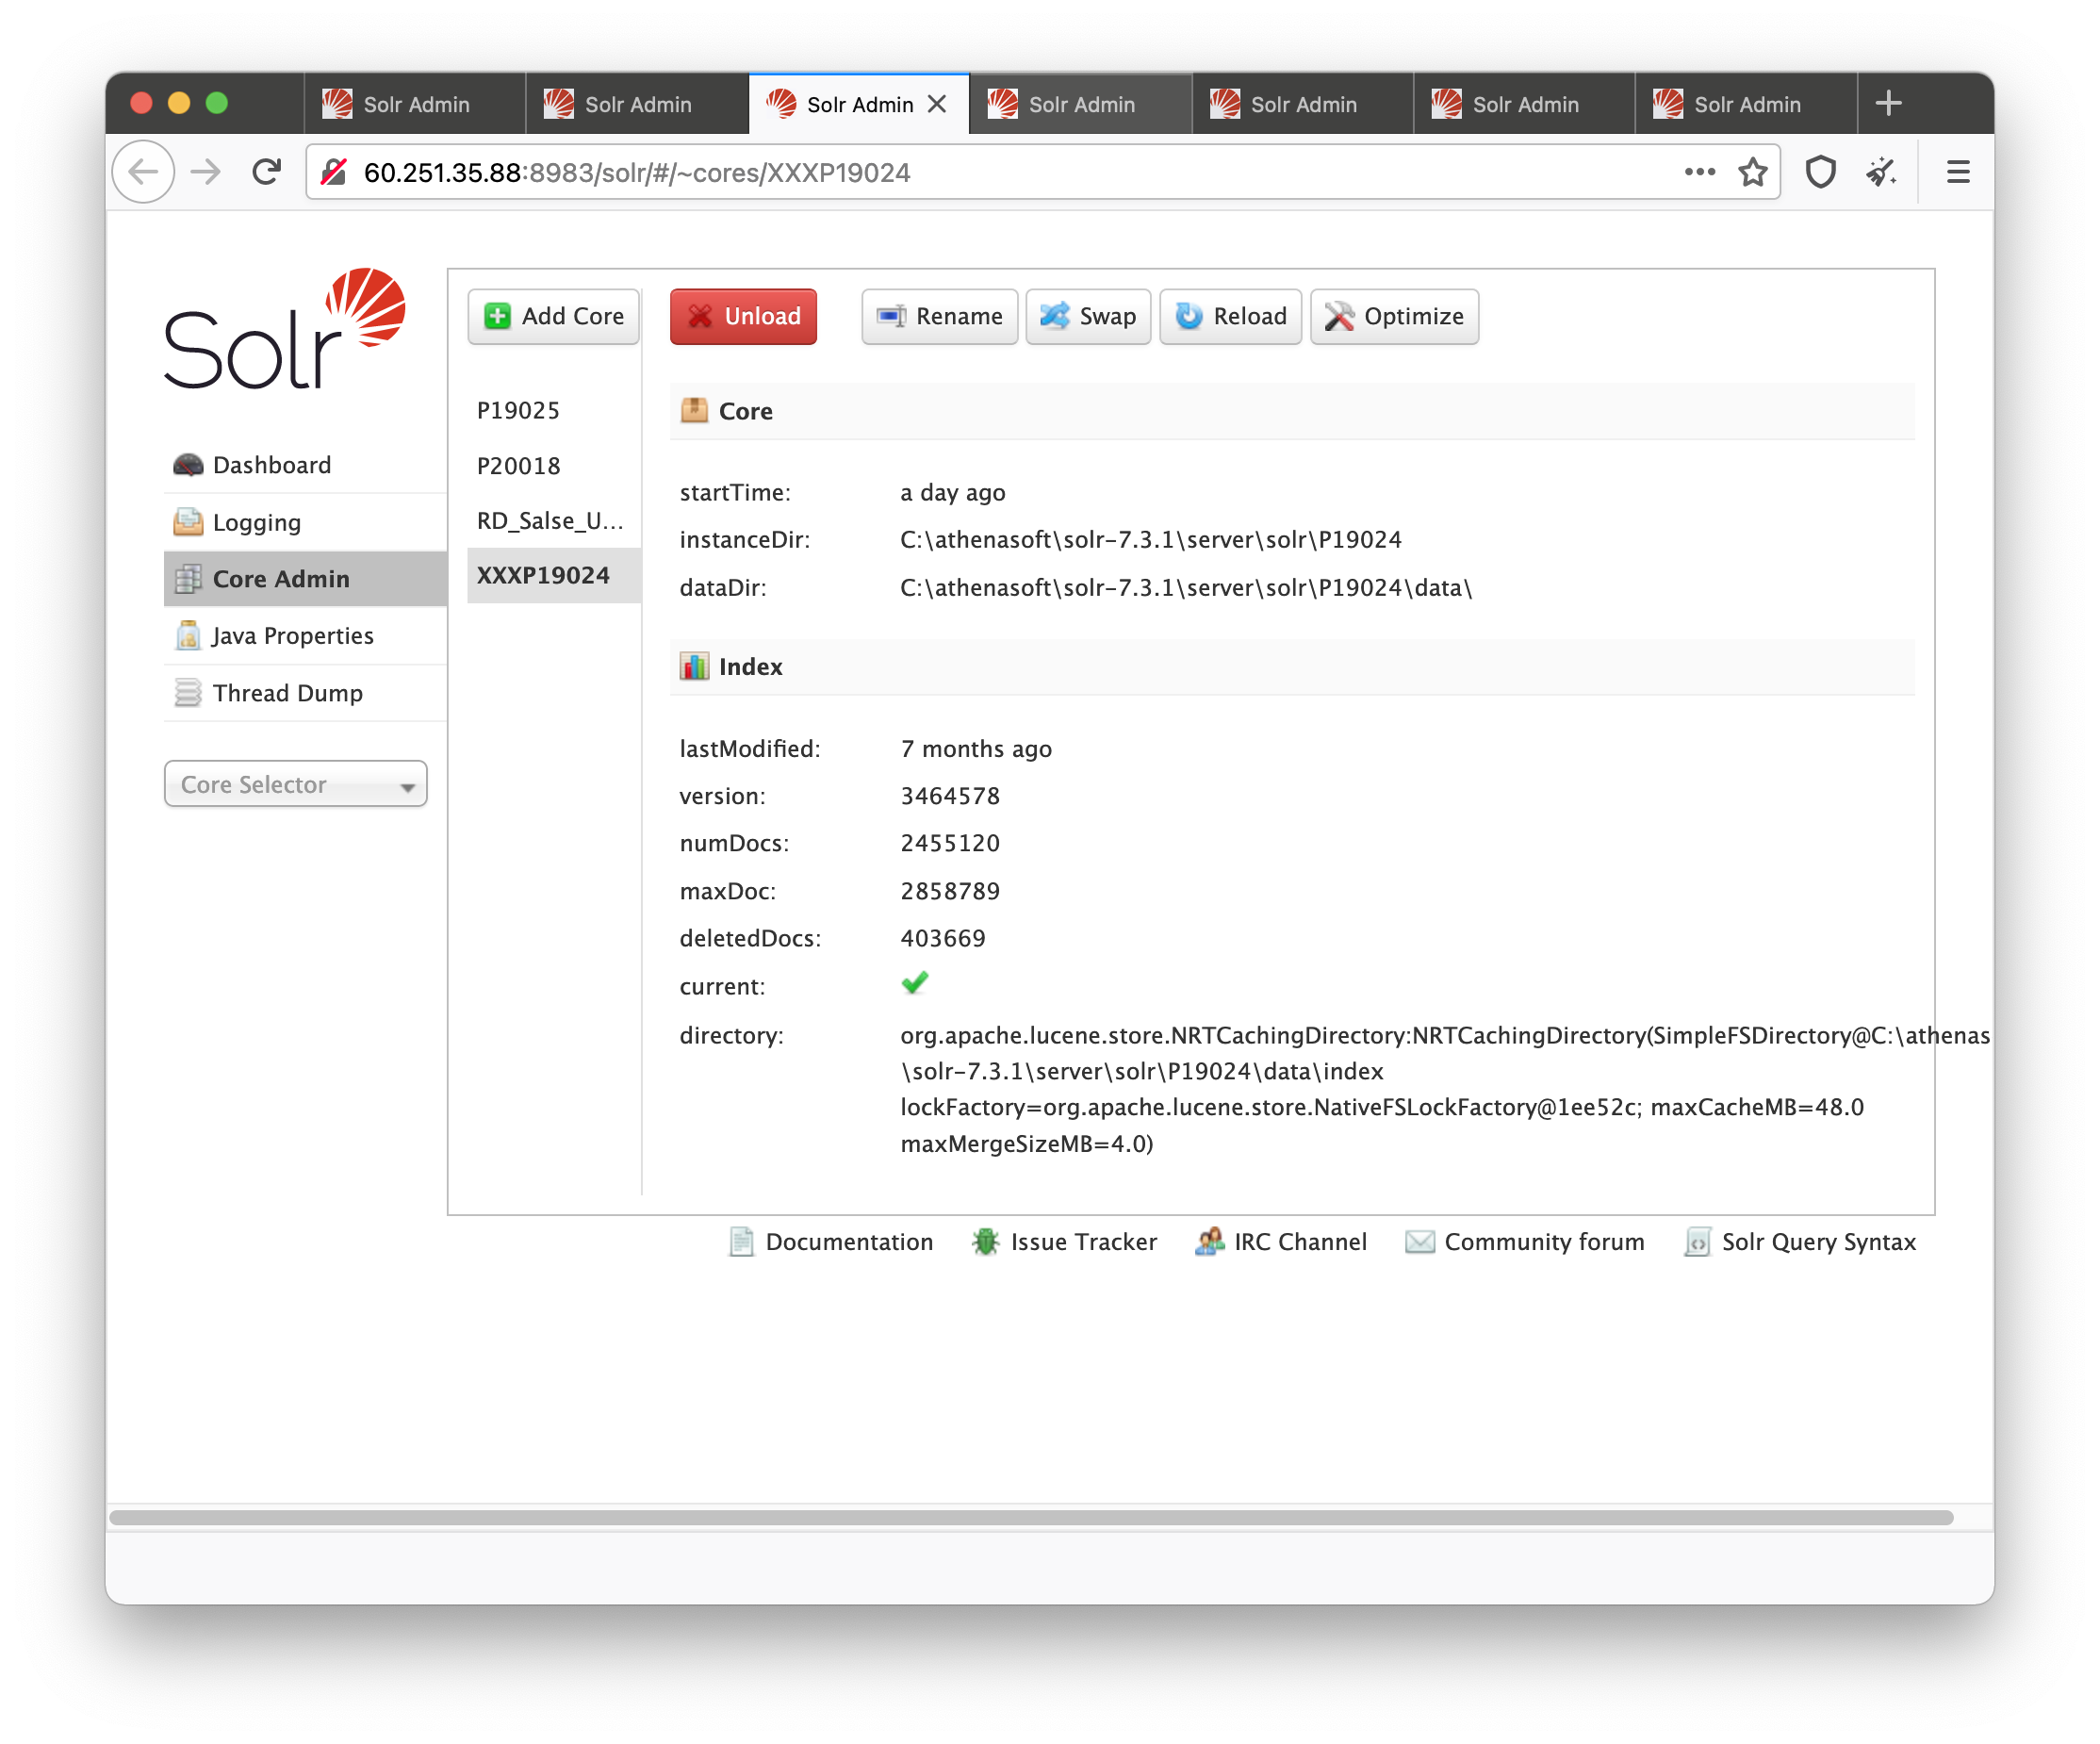Screen dimensions: 2100x1744
Task: Click the Core Admin grid icon
Action: [188, 578]
